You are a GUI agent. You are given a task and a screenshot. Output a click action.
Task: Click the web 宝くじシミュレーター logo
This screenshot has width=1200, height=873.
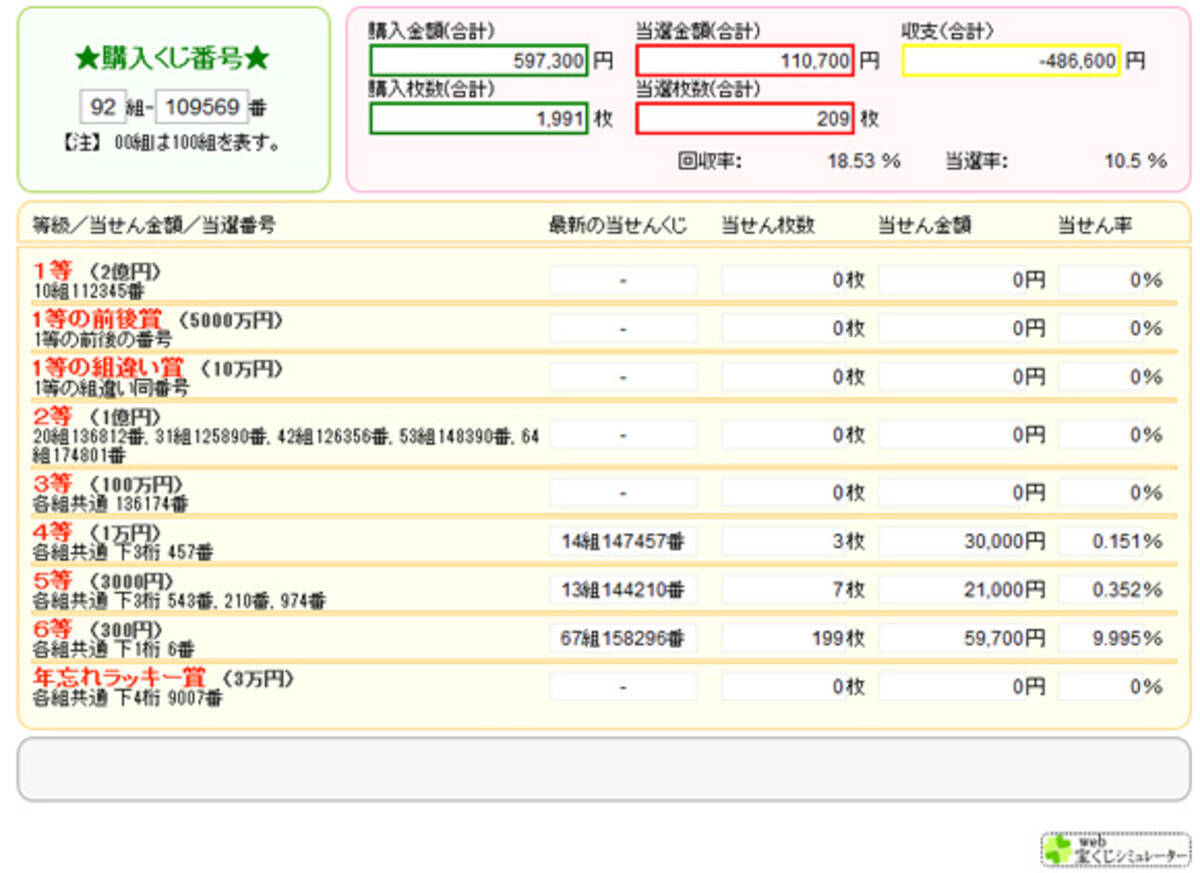point(1115,848)
